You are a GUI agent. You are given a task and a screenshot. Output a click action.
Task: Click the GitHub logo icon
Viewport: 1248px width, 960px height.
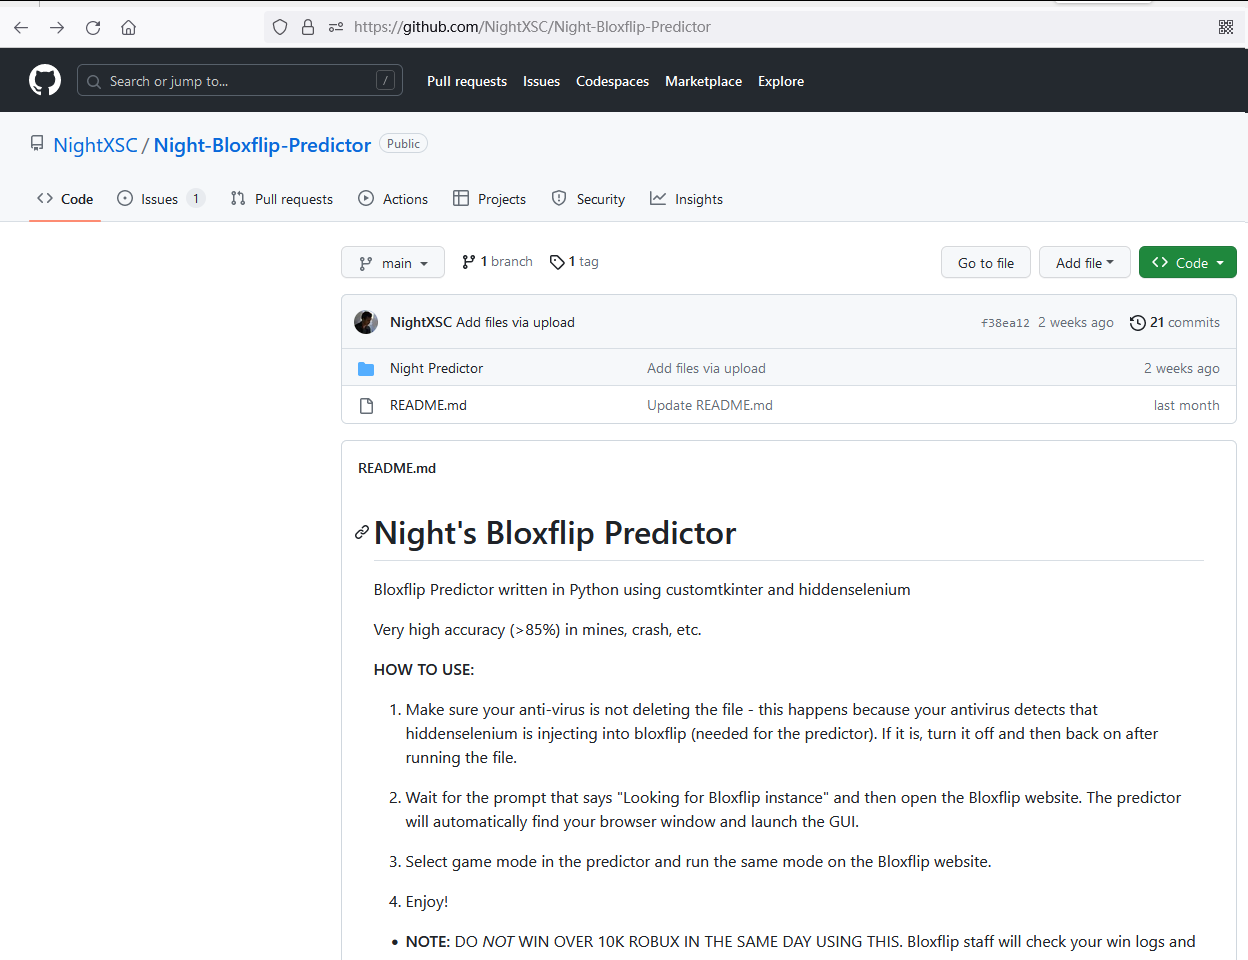pyautogui.click(x=45, y=80)
